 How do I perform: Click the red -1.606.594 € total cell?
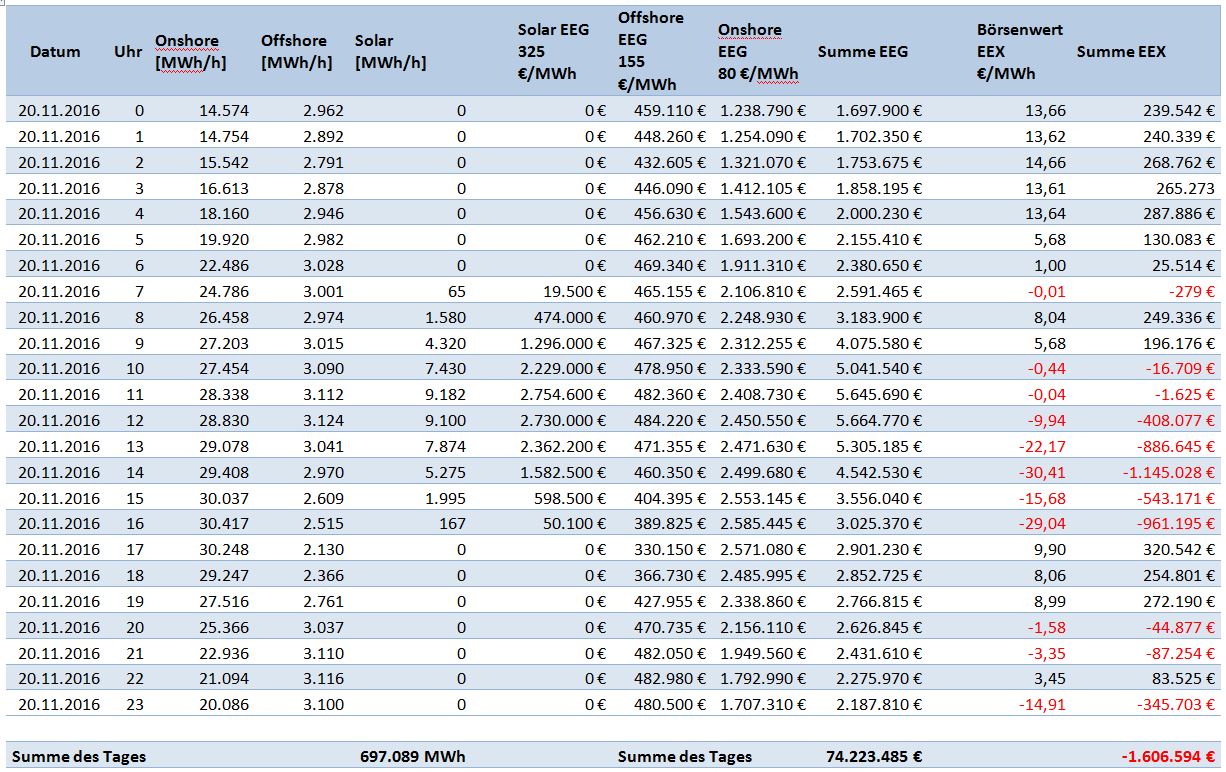tap(1168, 757)
